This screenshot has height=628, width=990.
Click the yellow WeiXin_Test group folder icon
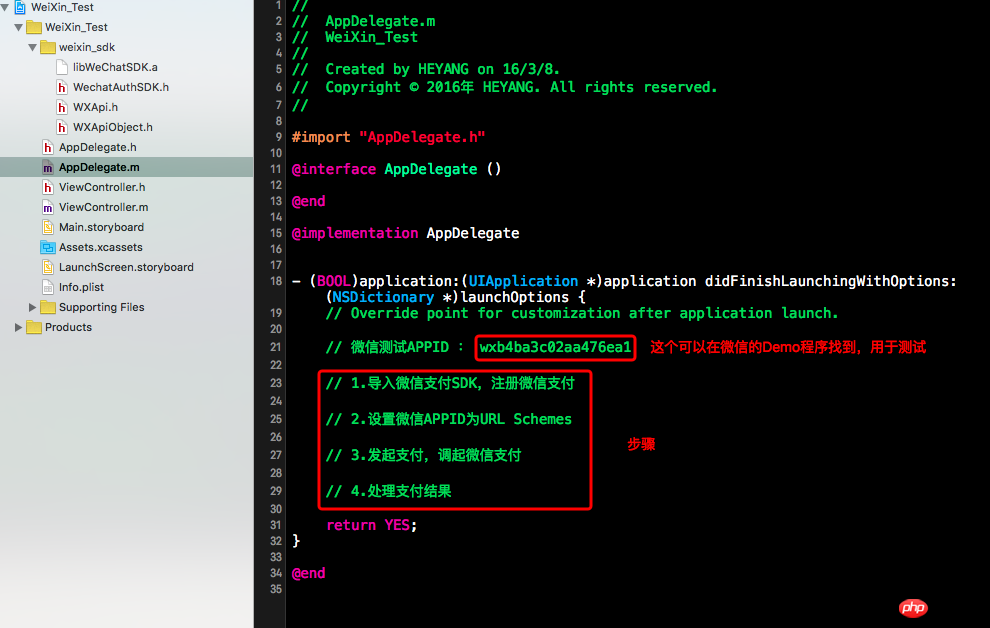pos(34,27)
